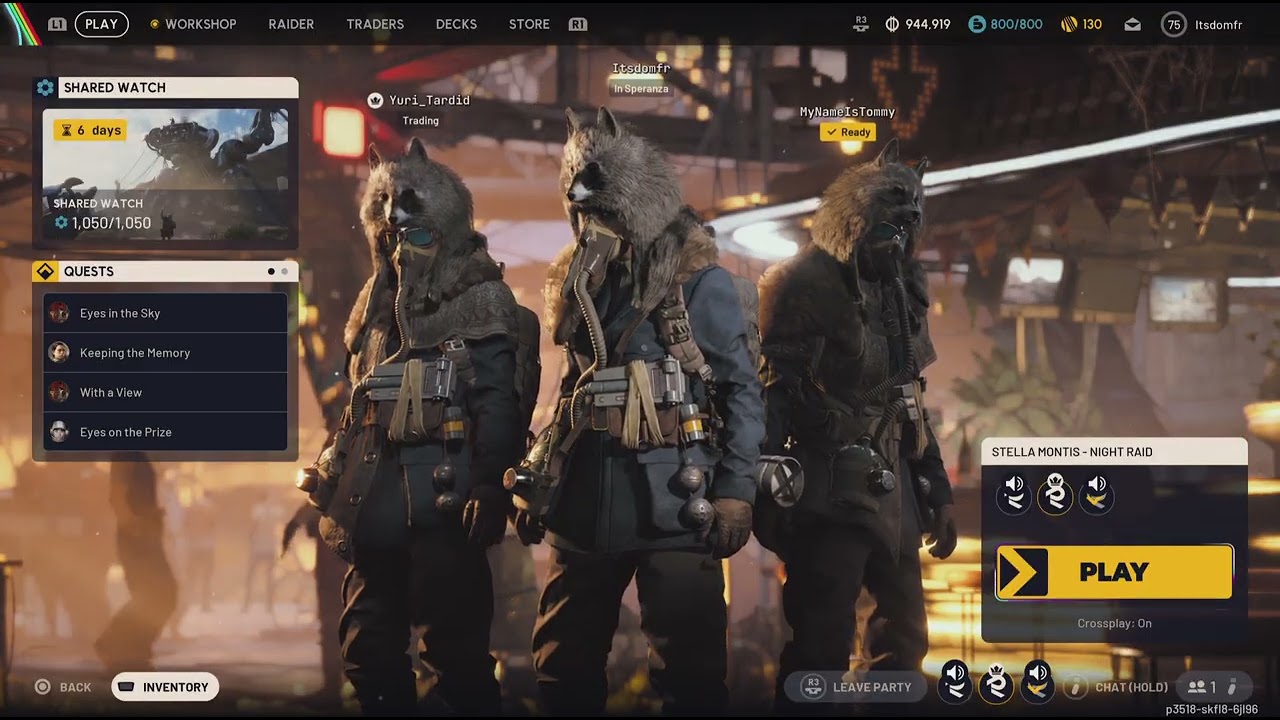This screenshot has height=720, width=1280.
Task: Click the Itsdomfr username in the top bar
Action: (1218, 25)
